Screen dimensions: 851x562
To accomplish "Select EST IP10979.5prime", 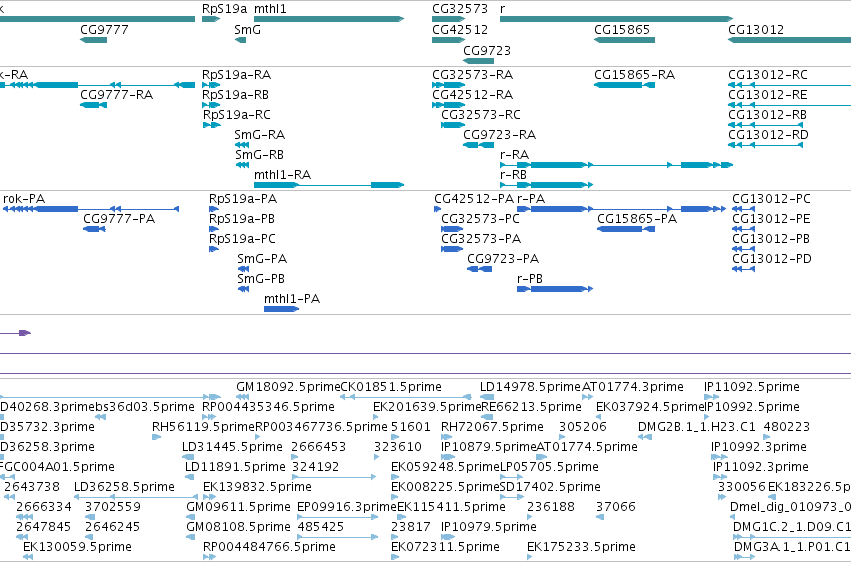I will pyautogui.click(x=448, y=537).
